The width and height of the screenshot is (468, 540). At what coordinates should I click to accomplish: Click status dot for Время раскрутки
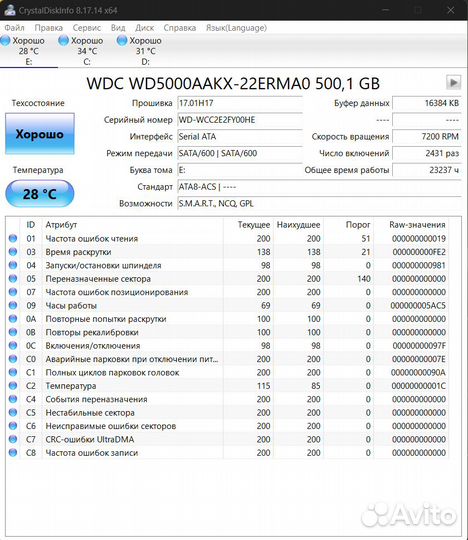[13, 252]
